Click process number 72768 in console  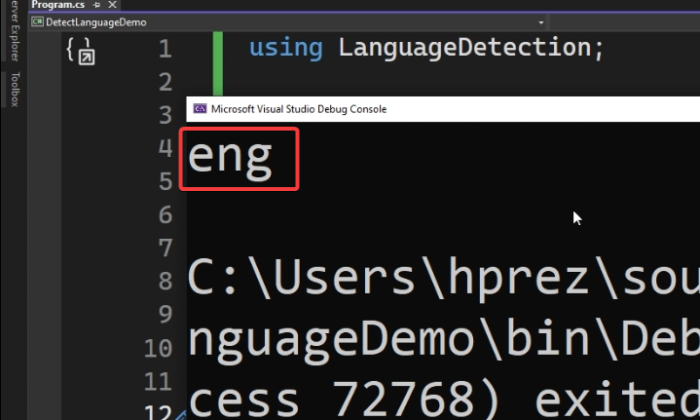click(403, 399)
